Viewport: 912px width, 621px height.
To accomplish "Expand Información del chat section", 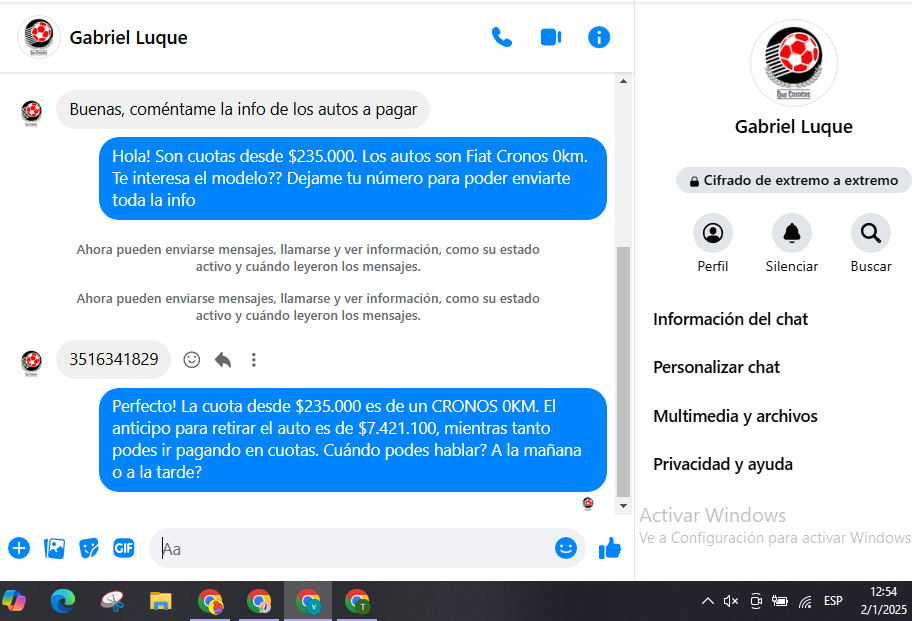I will point(731,319).
